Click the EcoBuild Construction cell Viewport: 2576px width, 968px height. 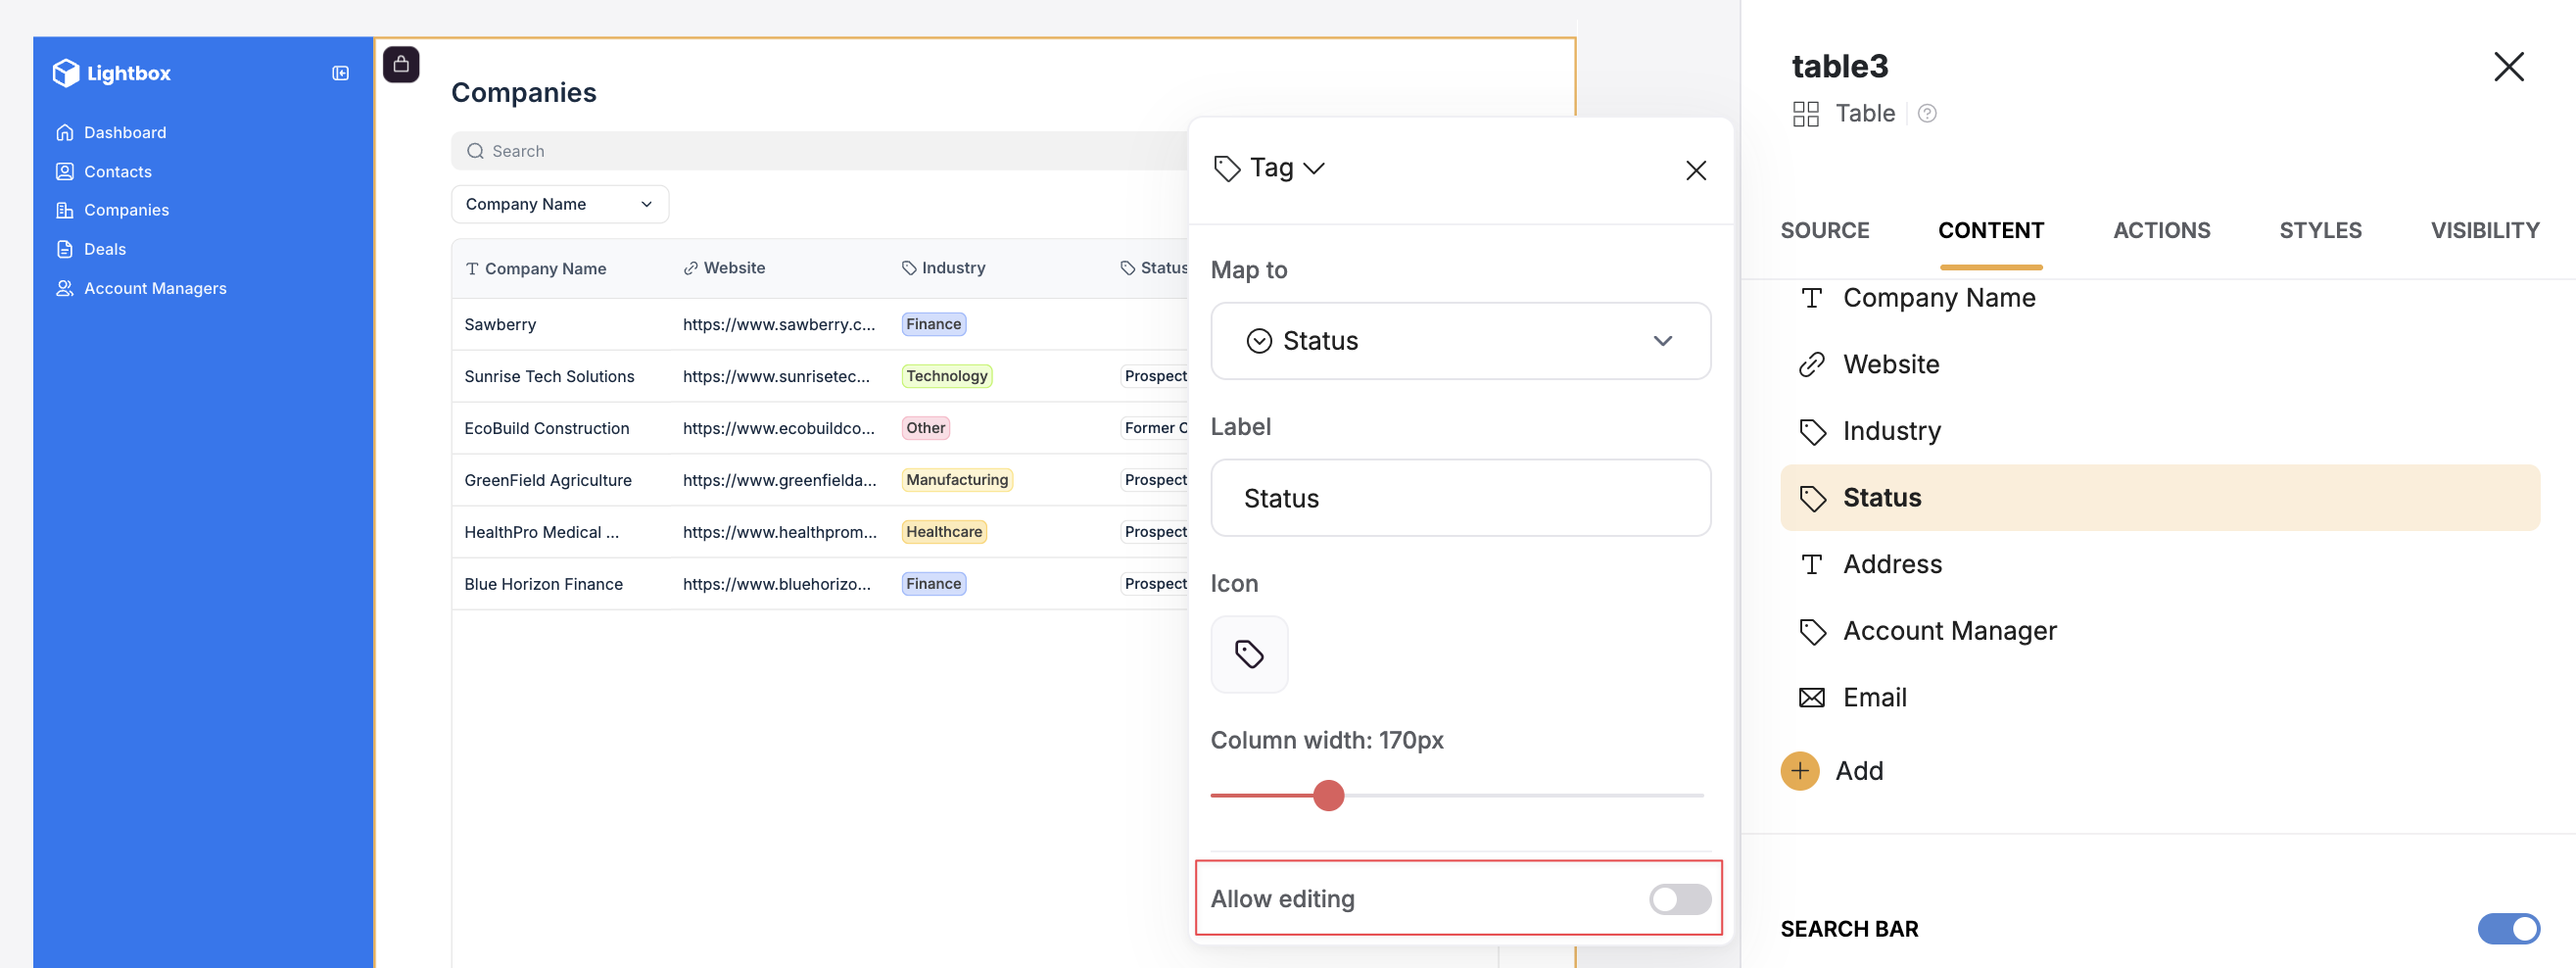point(547,428)
